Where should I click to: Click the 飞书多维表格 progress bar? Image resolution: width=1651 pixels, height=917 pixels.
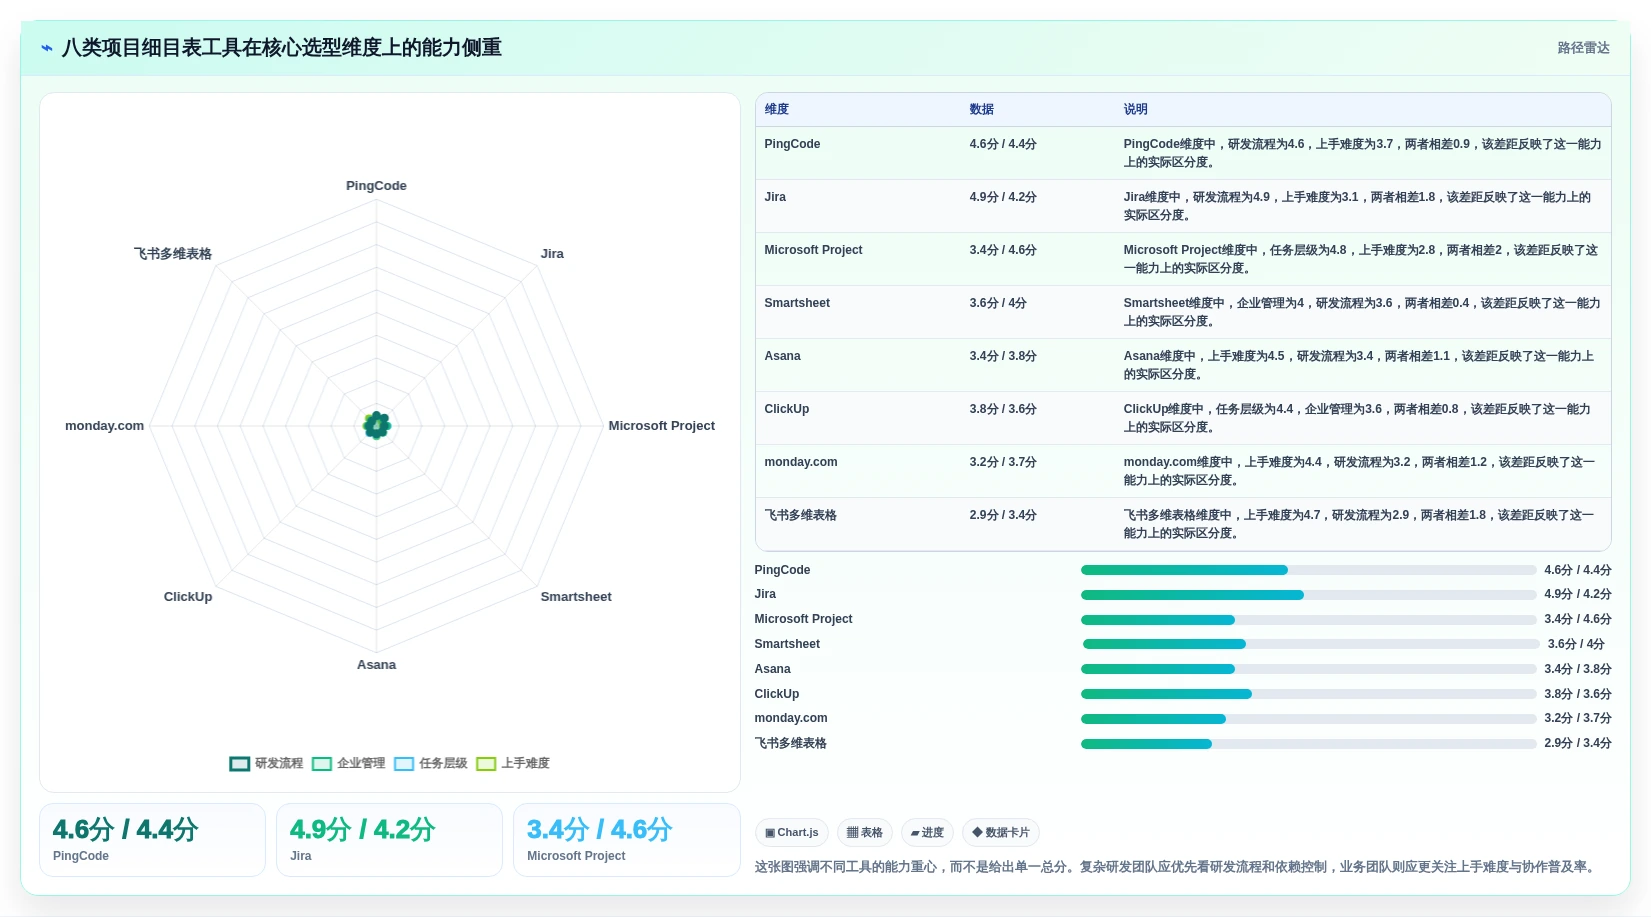(x=1308, y=744)
